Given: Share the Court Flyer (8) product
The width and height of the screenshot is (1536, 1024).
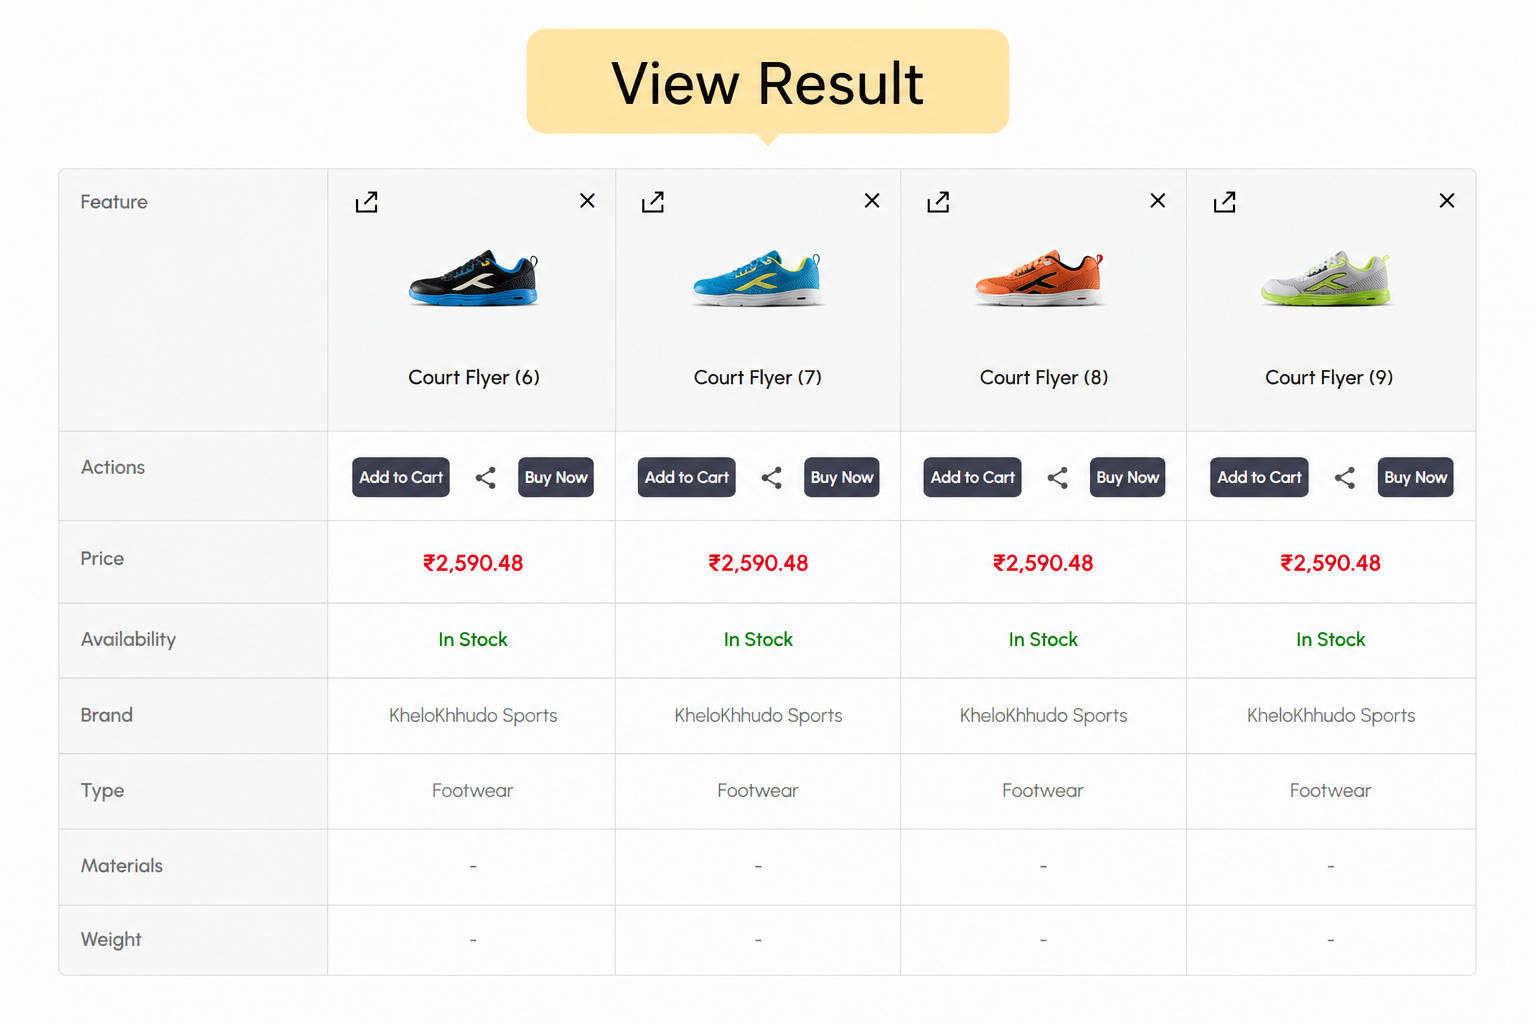Looking at the screenshot, I should pos(1058,478).
